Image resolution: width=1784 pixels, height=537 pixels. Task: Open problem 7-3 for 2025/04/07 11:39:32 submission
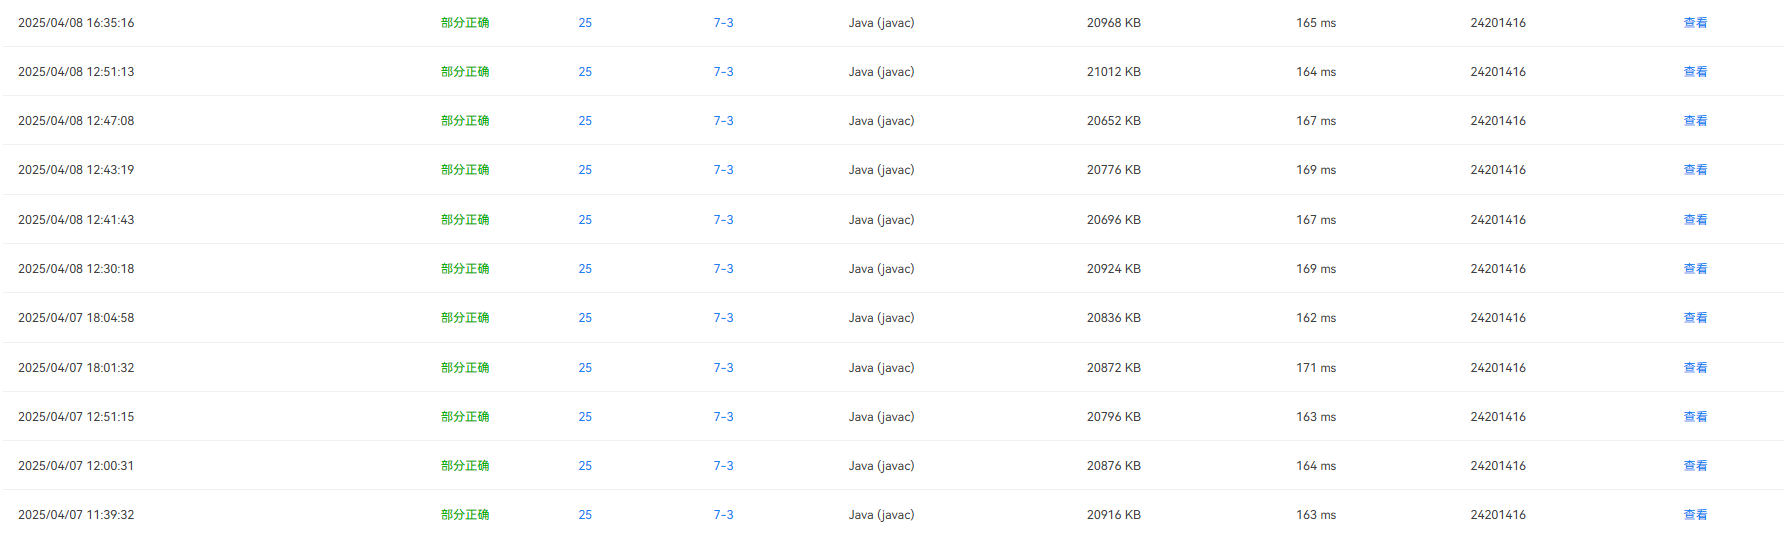[723, 515]
